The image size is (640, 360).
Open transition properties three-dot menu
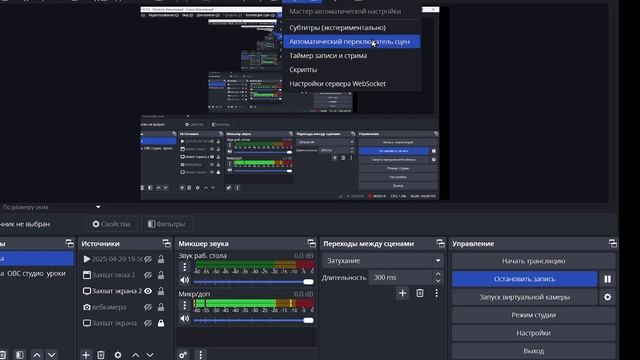point(436,293)
